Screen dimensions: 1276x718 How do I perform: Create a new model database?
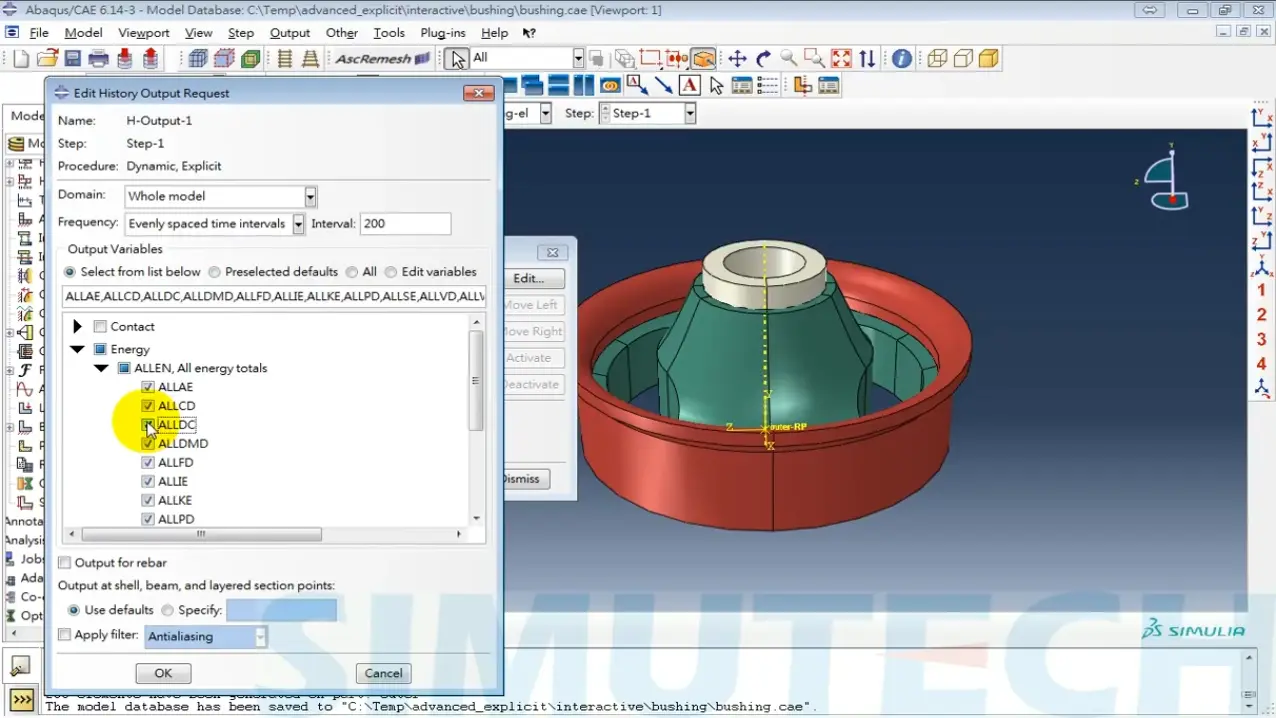21,59
